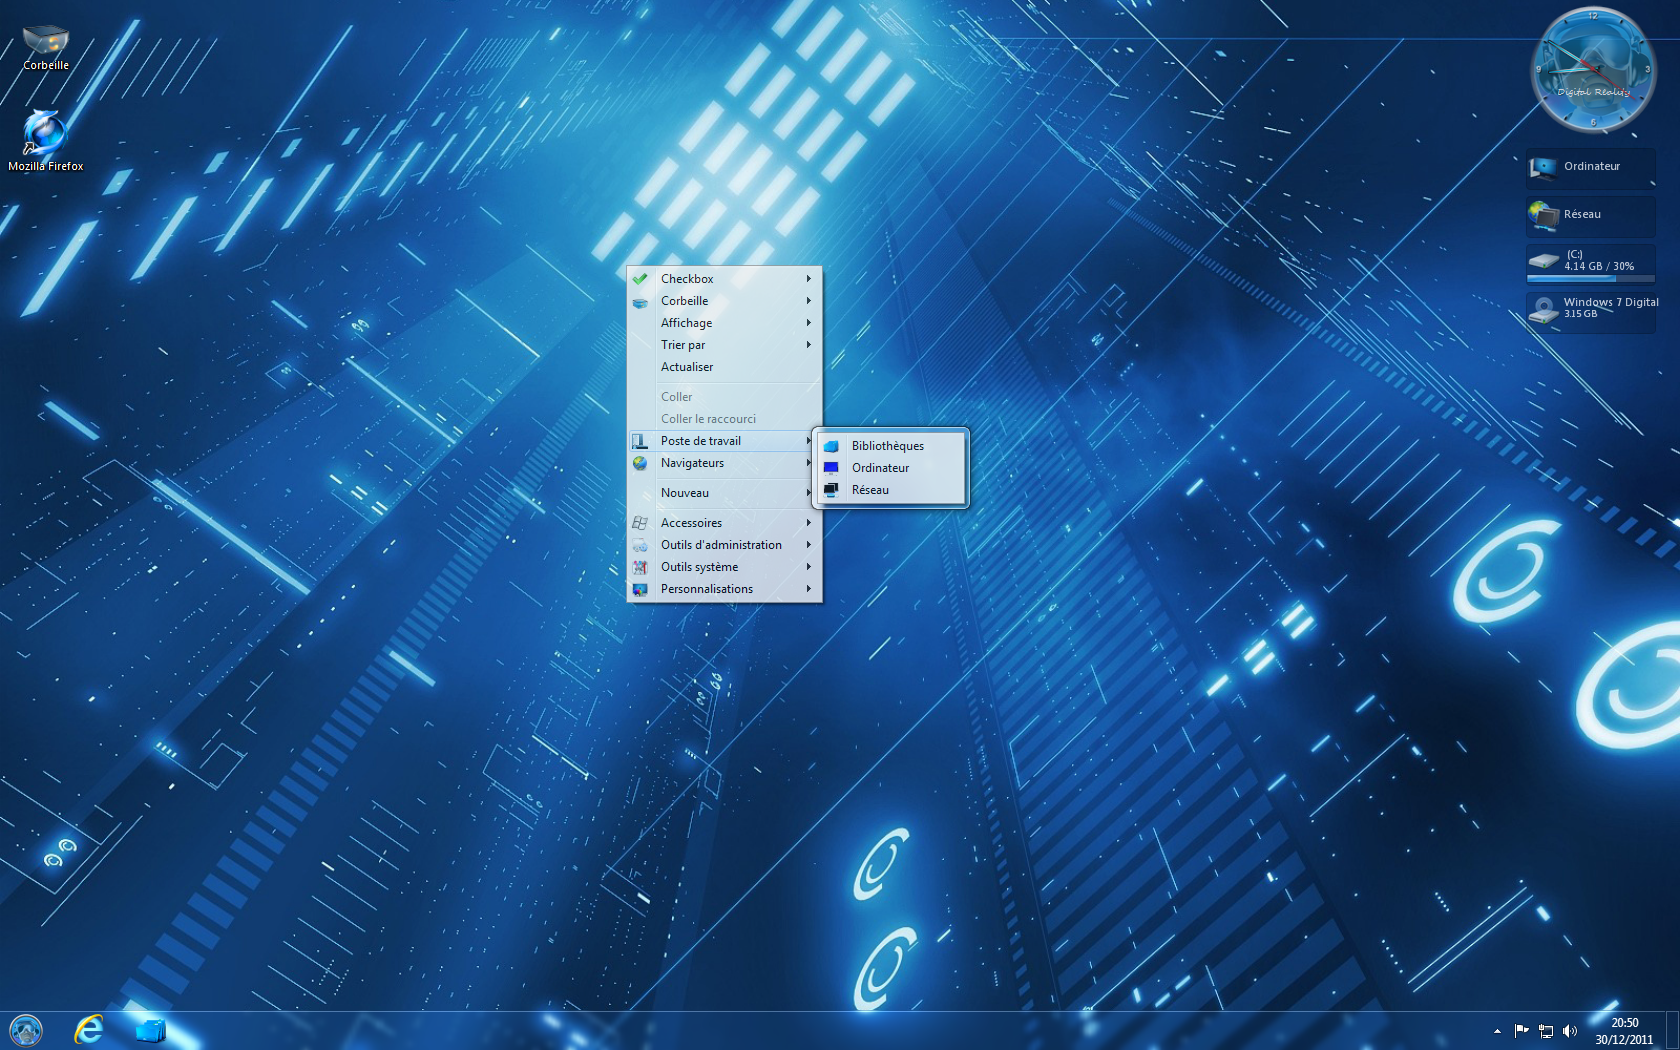
Task: Click the C: drive usage bar gadget
Action: pyautogui.click(x=1590, y=263)
